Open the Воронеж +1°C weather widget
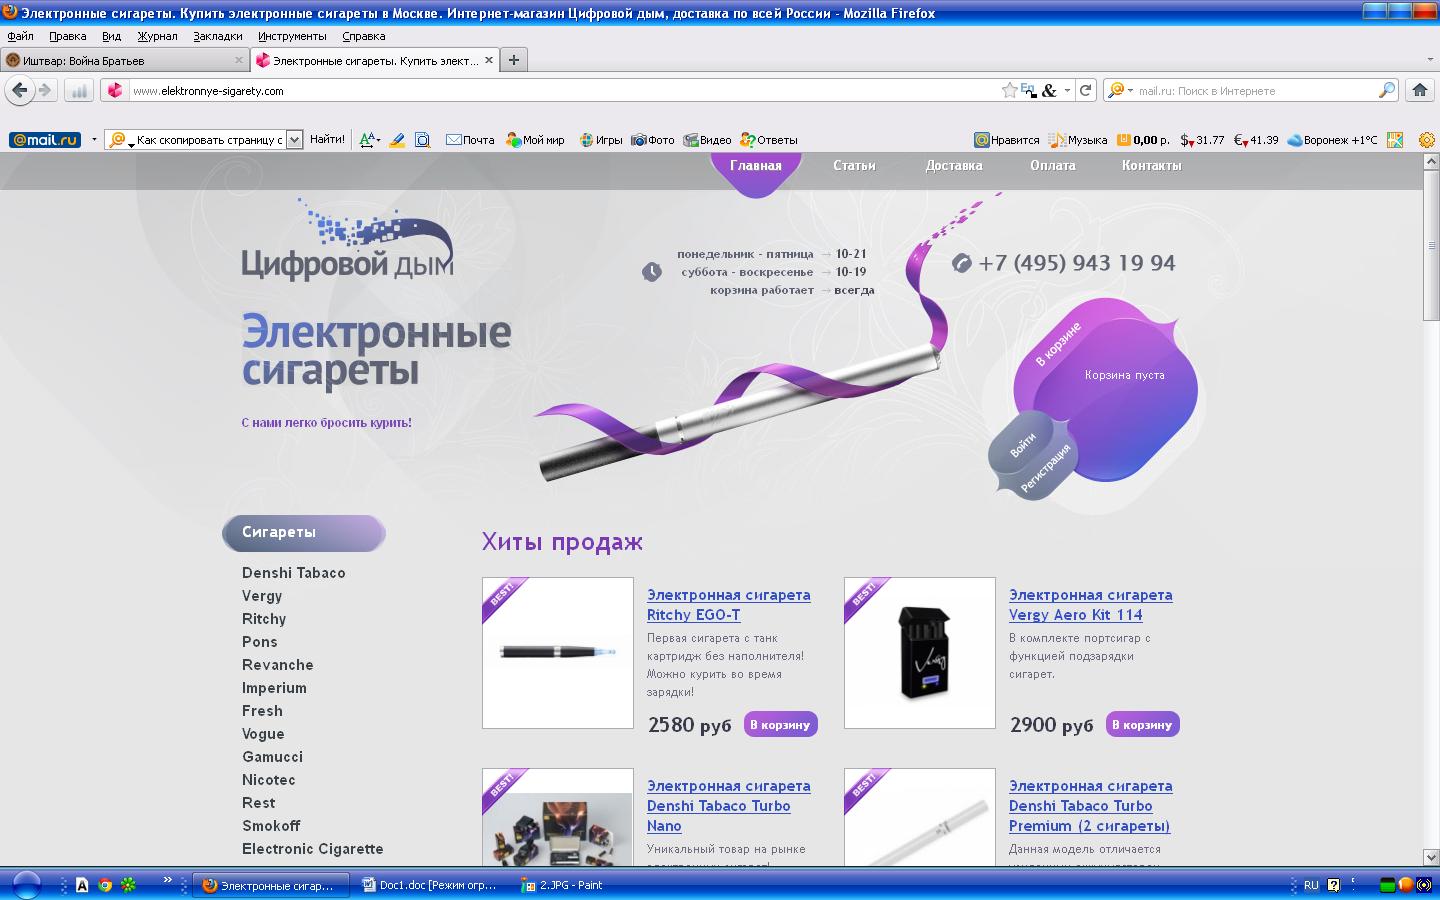This screenshot has width=1440, height=900. (x=1332, y=140)
